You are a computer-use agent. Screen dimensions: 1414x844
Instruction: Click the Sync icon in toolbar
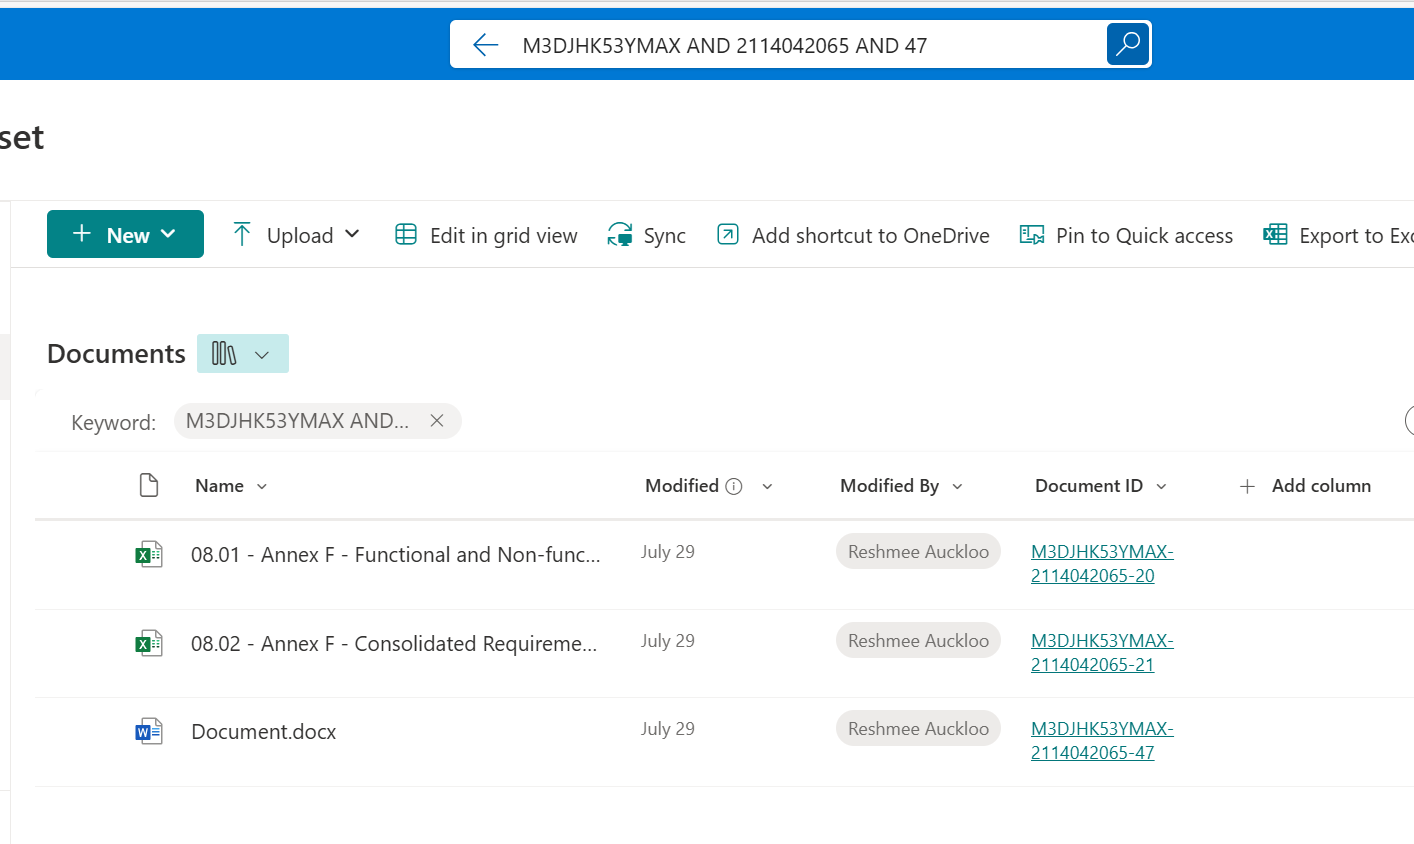[620, 235]
